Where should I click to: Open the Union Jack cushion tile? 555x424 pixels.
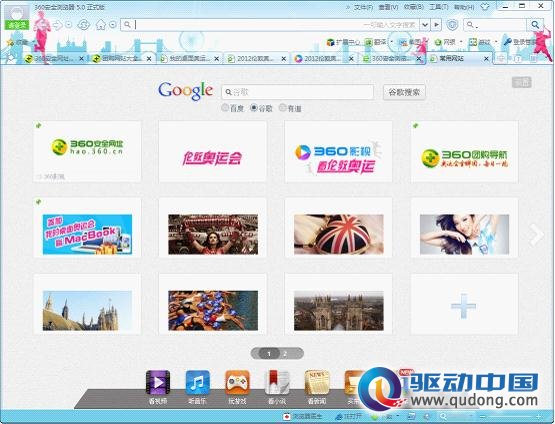[338, 228]
